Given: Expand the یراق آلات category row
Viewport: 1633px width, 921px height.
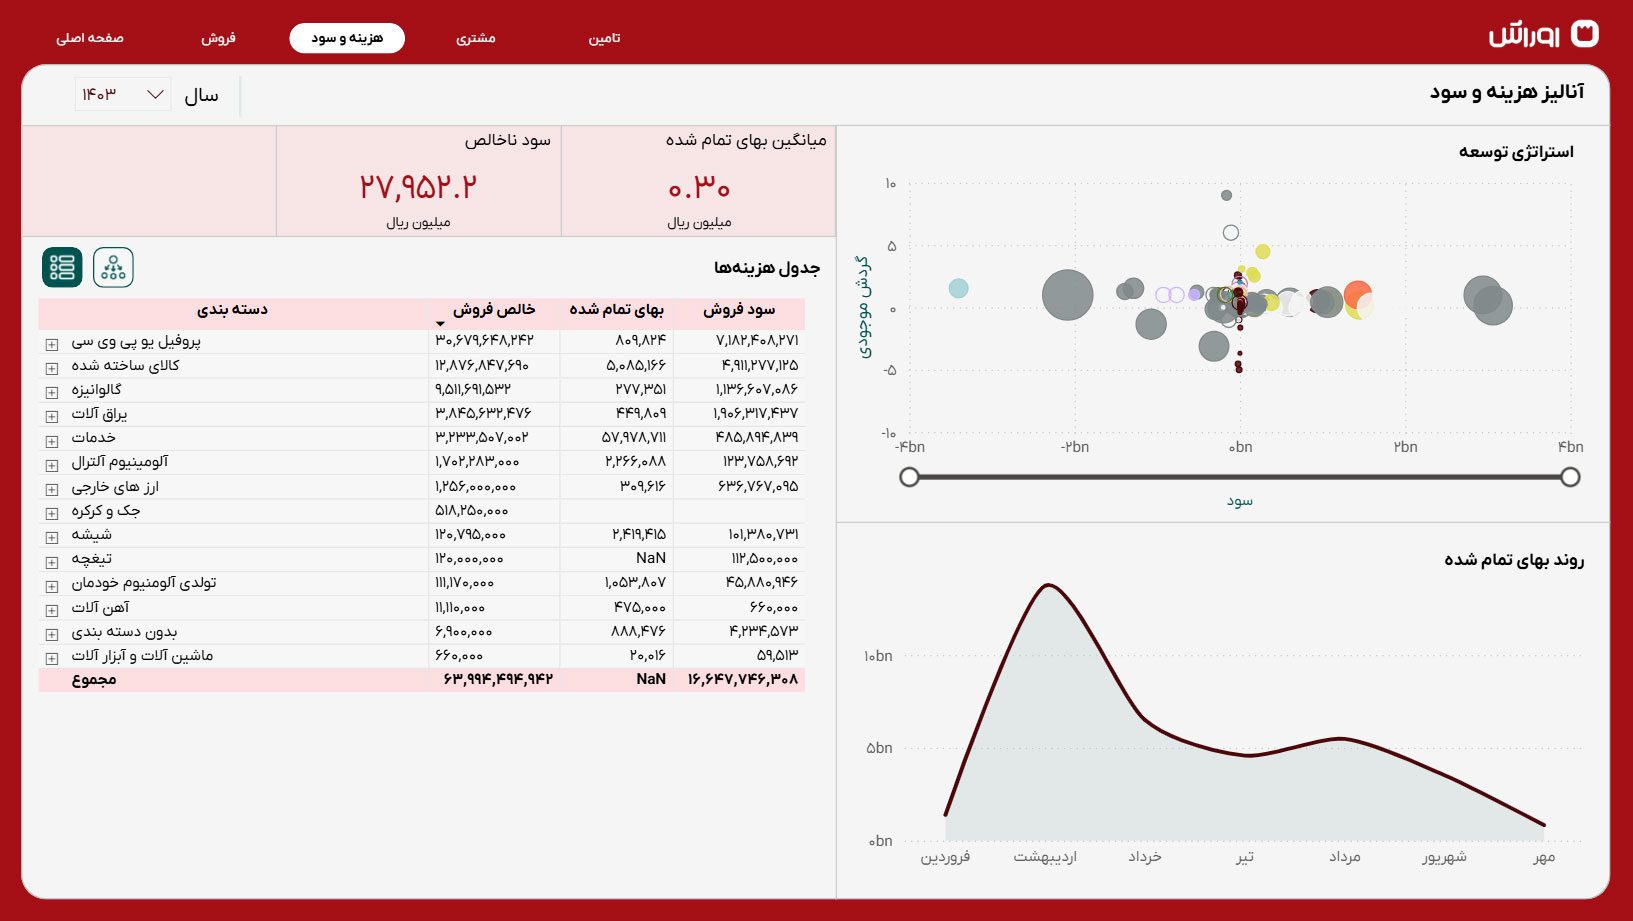Looking at the screenshot, I should pyautogui.click(x=52, y=416).
